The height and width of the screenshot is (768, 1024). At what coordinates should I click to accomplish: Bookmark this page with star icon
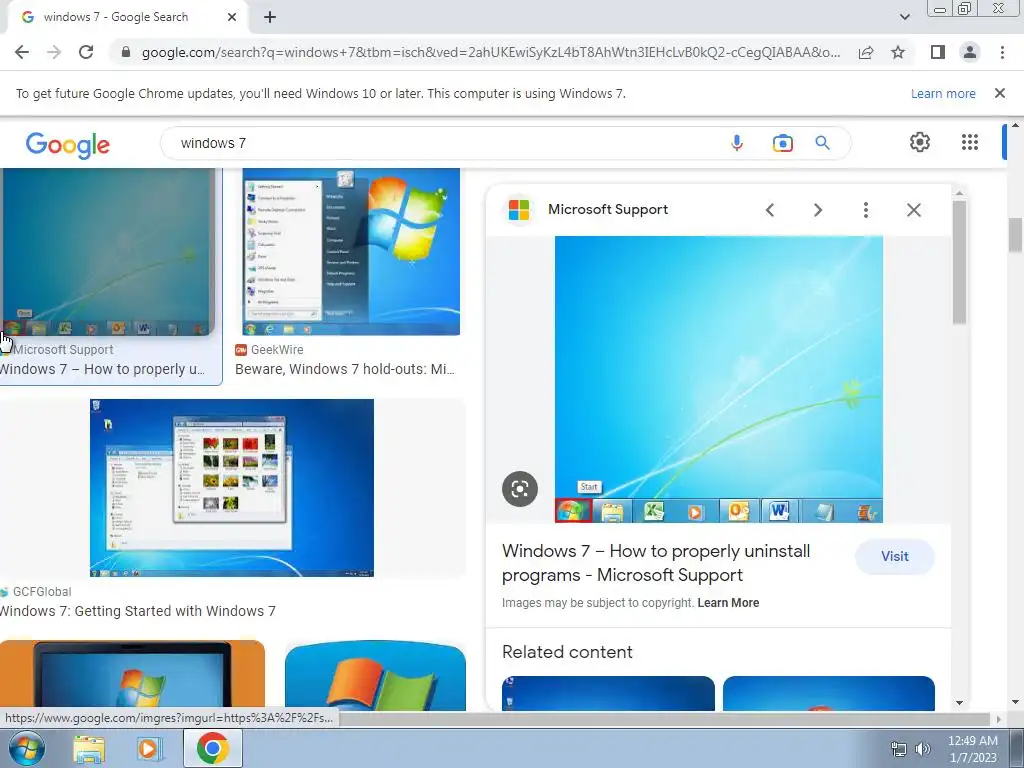[898, 52]
